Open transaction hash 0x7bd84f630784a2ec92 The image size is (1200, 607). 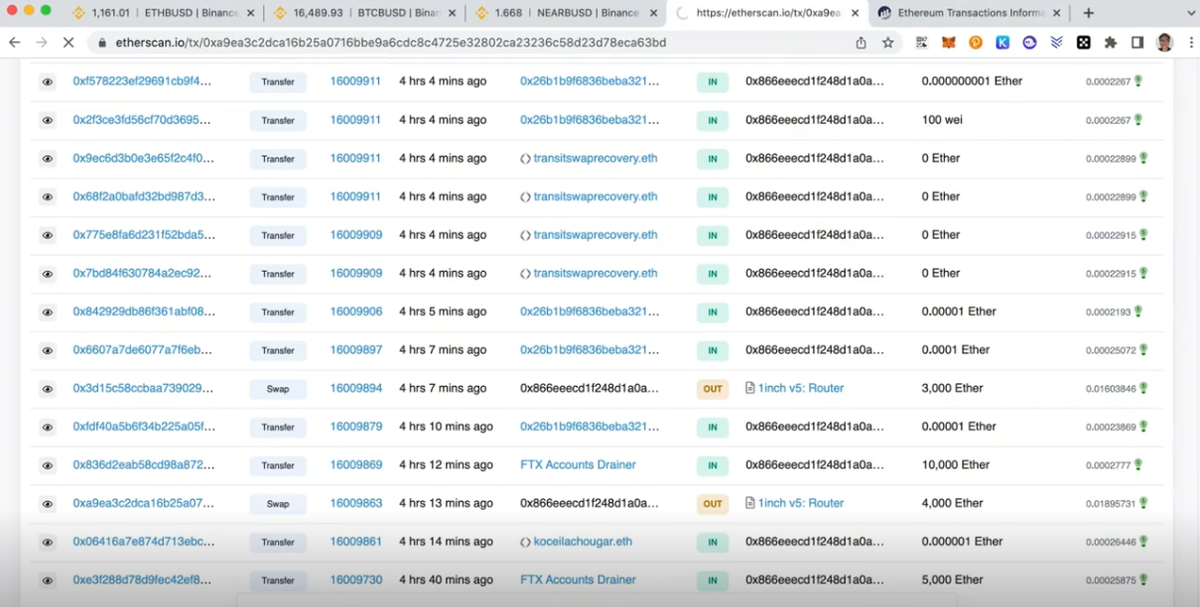click(142, 273)
